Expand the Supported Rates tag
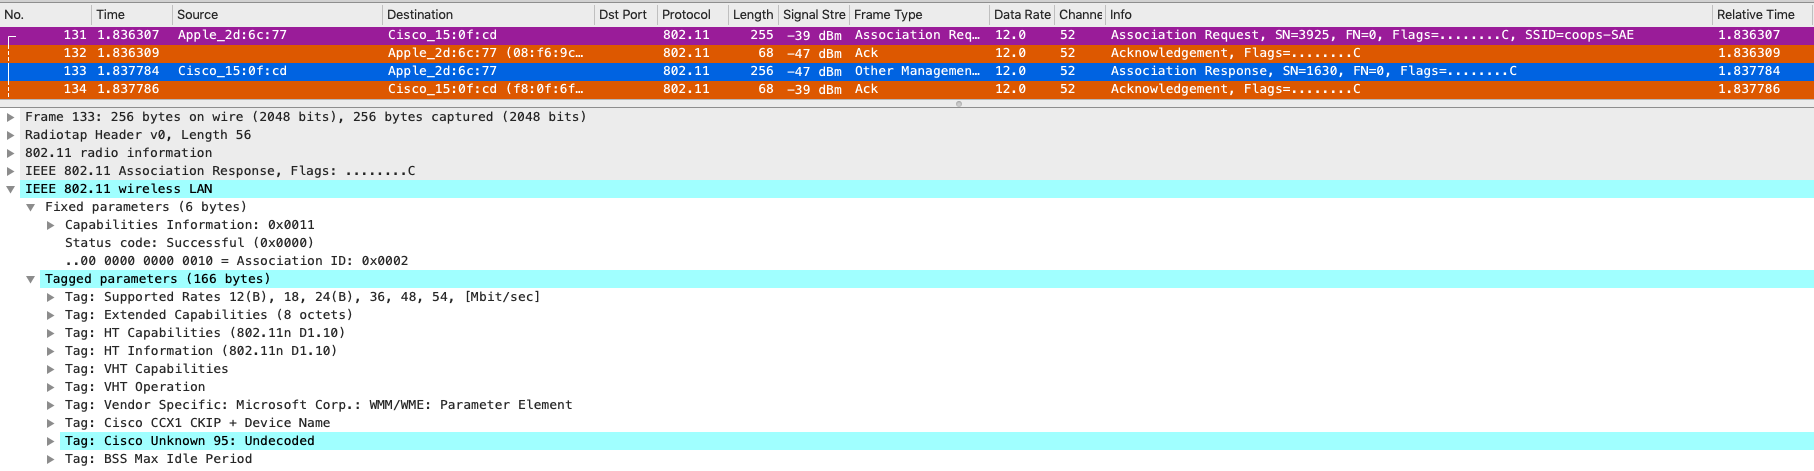The height and width of the screenshot is (471, 1814). click(51, 297)
